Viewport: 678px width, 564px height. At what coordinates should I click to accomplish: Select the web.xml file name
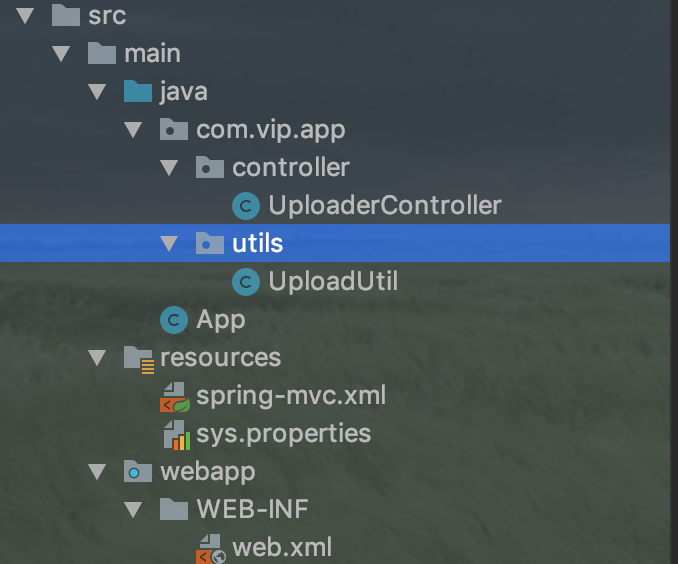point(282,548)
